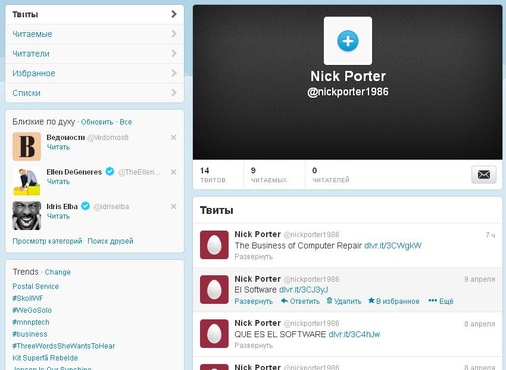Click chevron arrow in Твиты row
The height and width of the screenshot is (370, 506).
[174, 14]
